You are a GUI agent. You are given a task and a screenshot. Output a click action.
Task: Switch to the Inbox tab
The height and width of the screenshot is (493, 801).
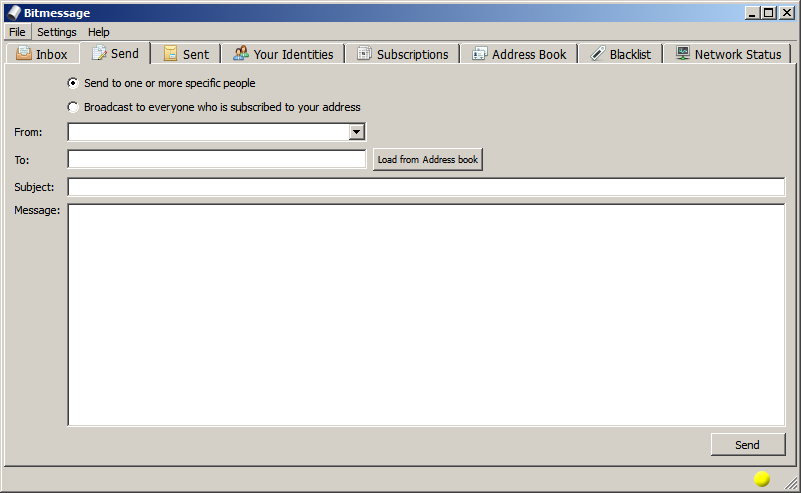click(x=42, y=54)
